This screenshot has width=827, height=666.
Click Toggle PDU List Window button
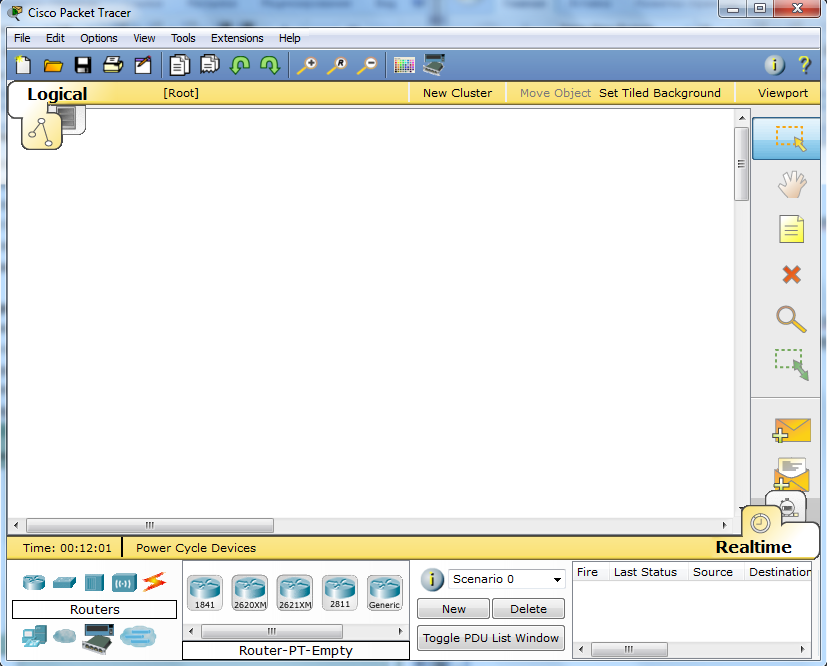(491, 638)
